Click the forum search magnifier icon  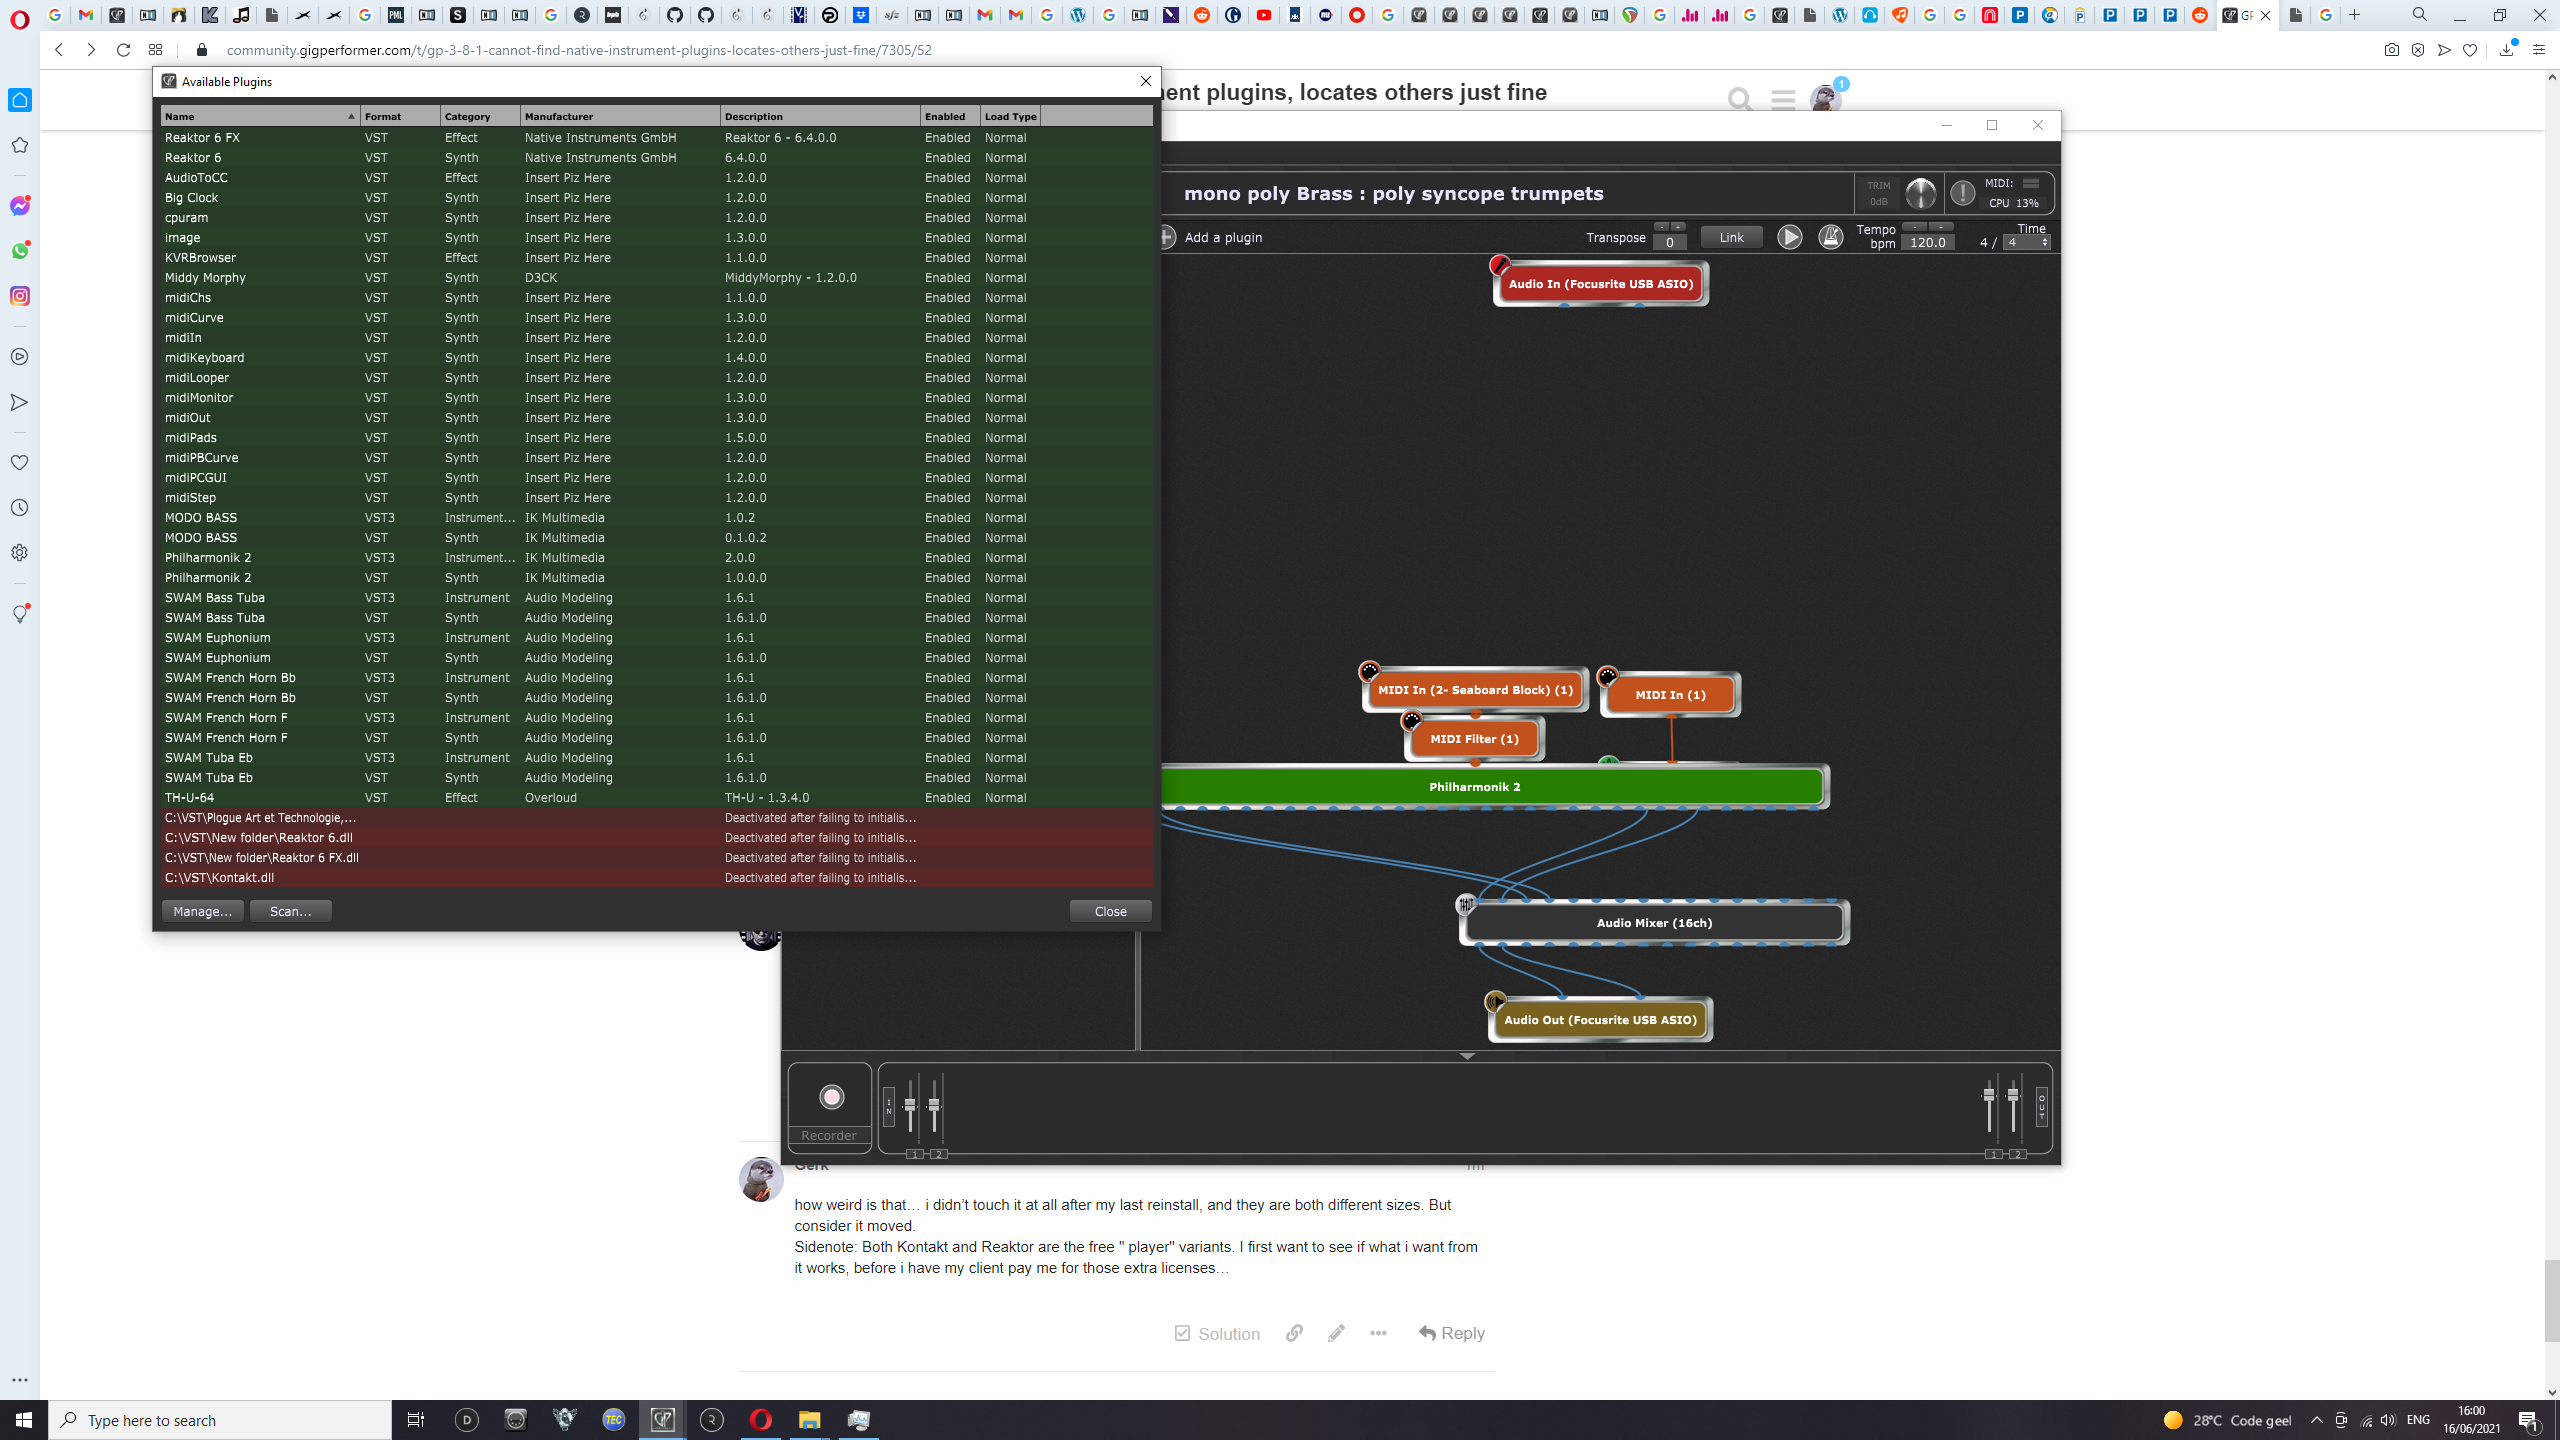[x=1739, y=99]
